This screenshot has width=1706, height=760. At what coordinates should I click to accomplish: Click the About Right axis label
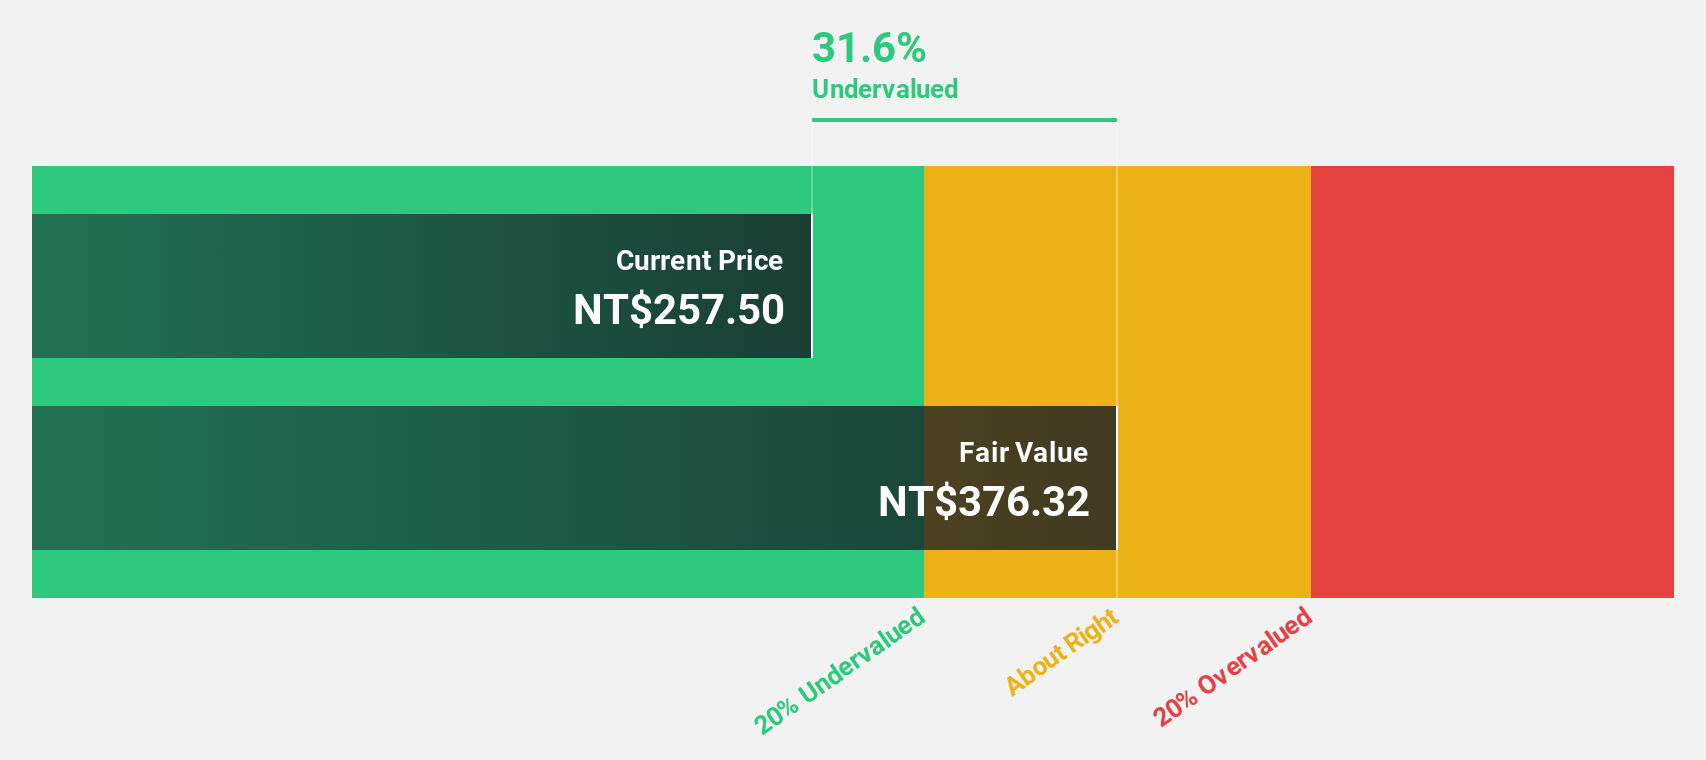(x=1062, y=651)
